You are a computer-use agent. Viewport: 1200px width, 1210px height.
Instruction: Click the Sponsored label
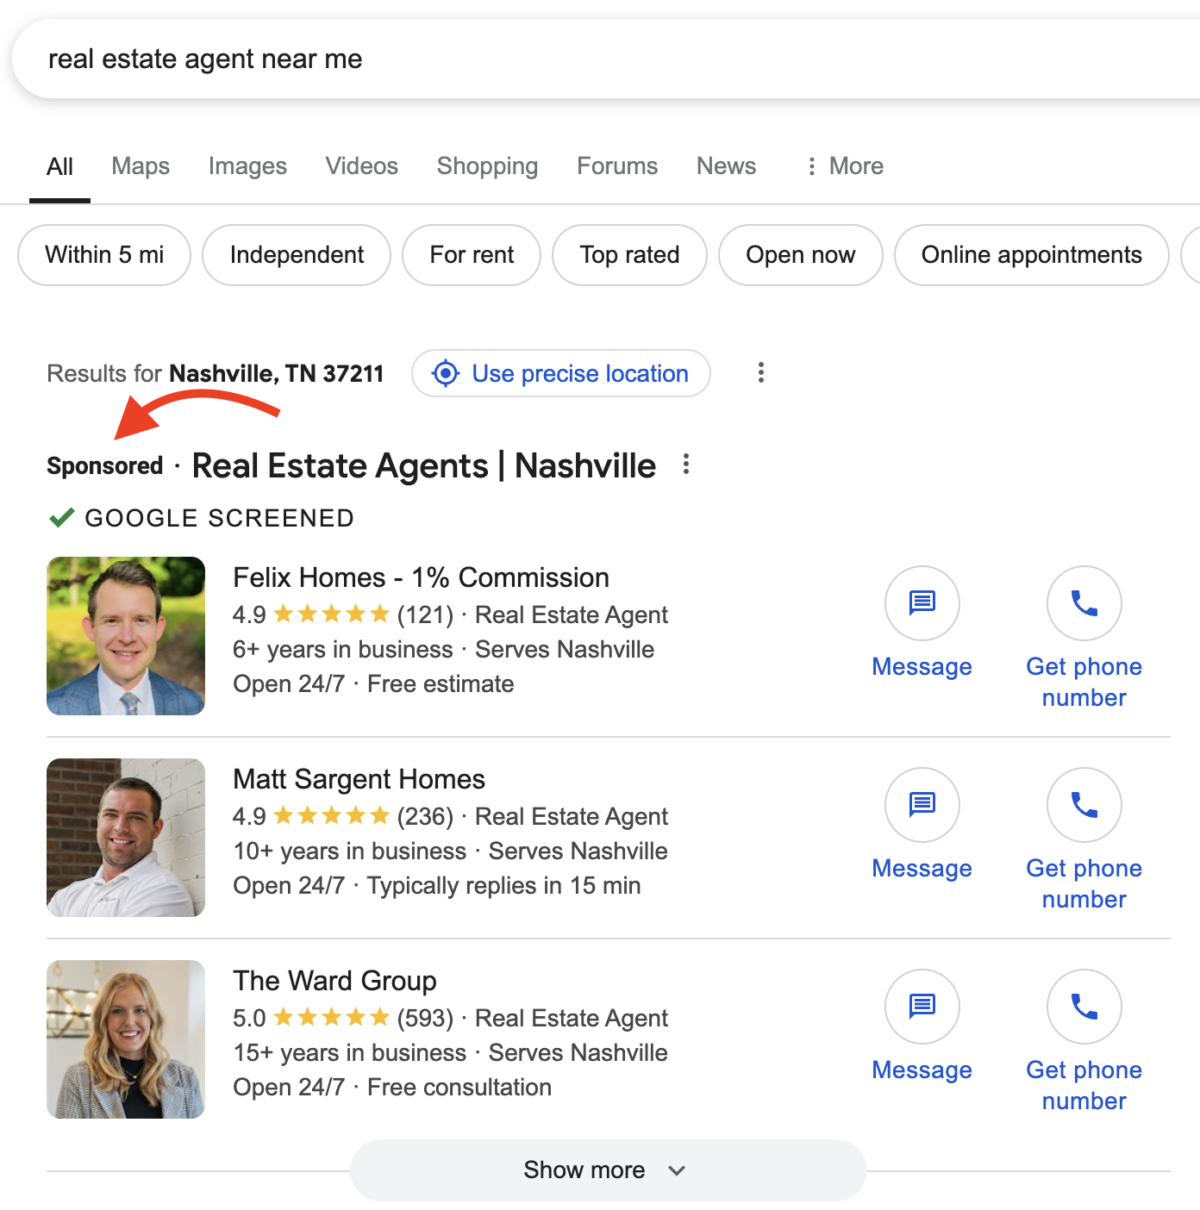coord(105,466)
